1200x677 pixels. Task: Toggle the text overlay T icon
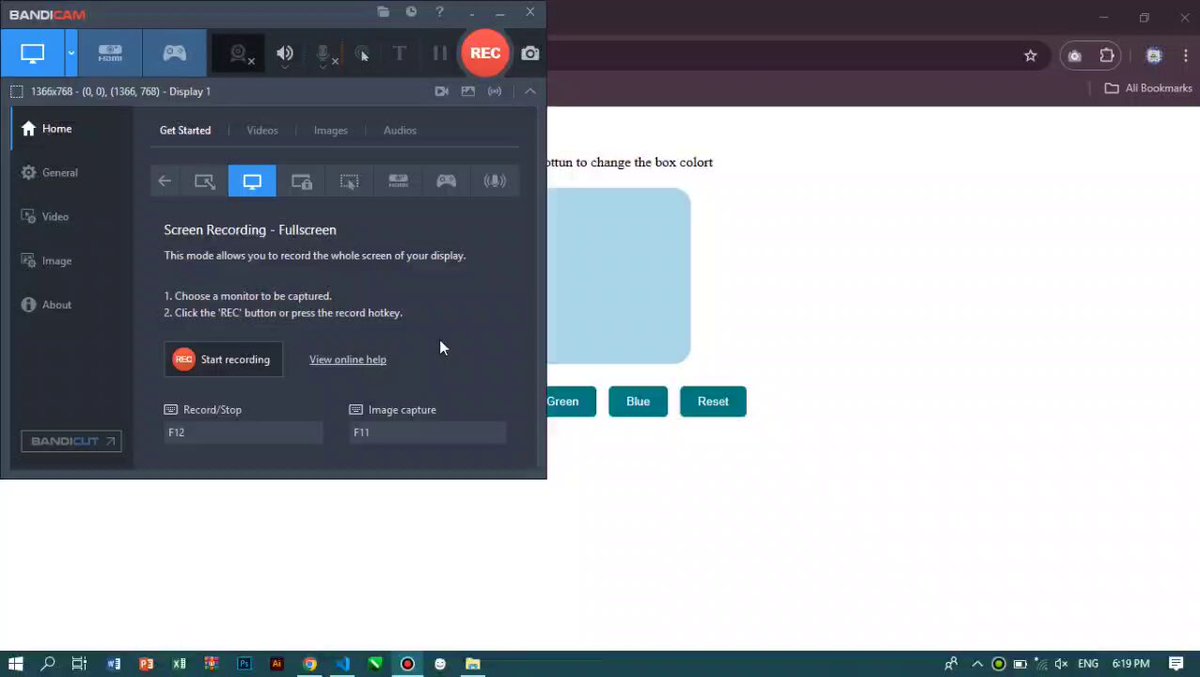[x=399, y=54]
